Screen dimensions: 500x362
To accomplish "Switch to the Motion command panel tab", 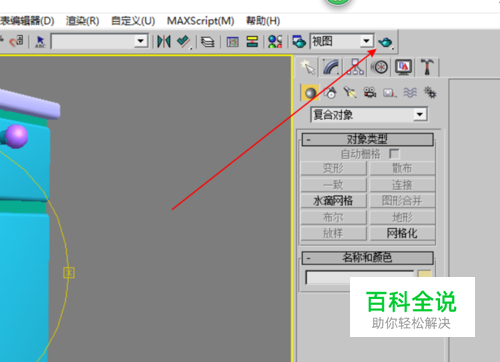I will (x=379, y=67).
